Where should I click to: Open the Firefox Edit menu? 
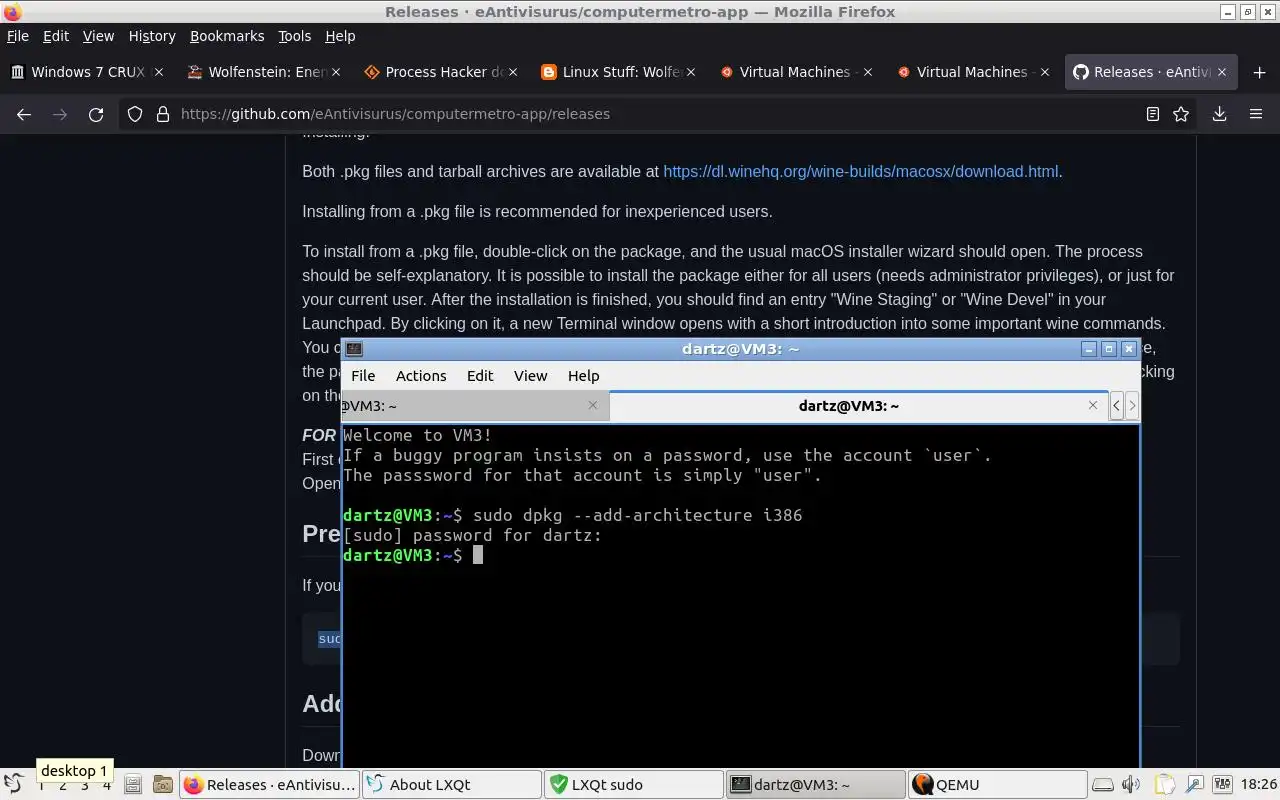[56, 36]
